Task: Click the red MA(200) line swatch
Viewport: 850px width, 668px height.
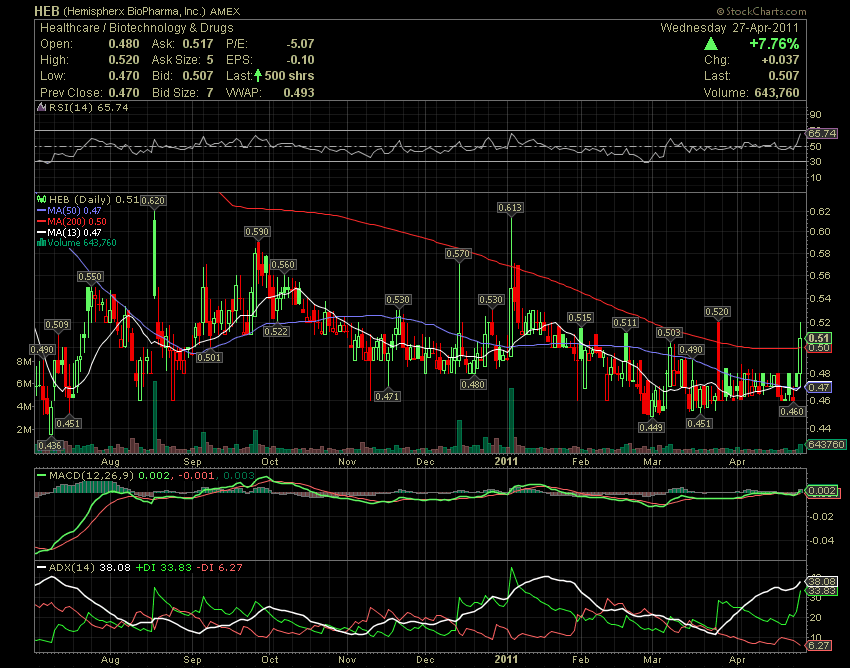Action: (x=41, y=222)
